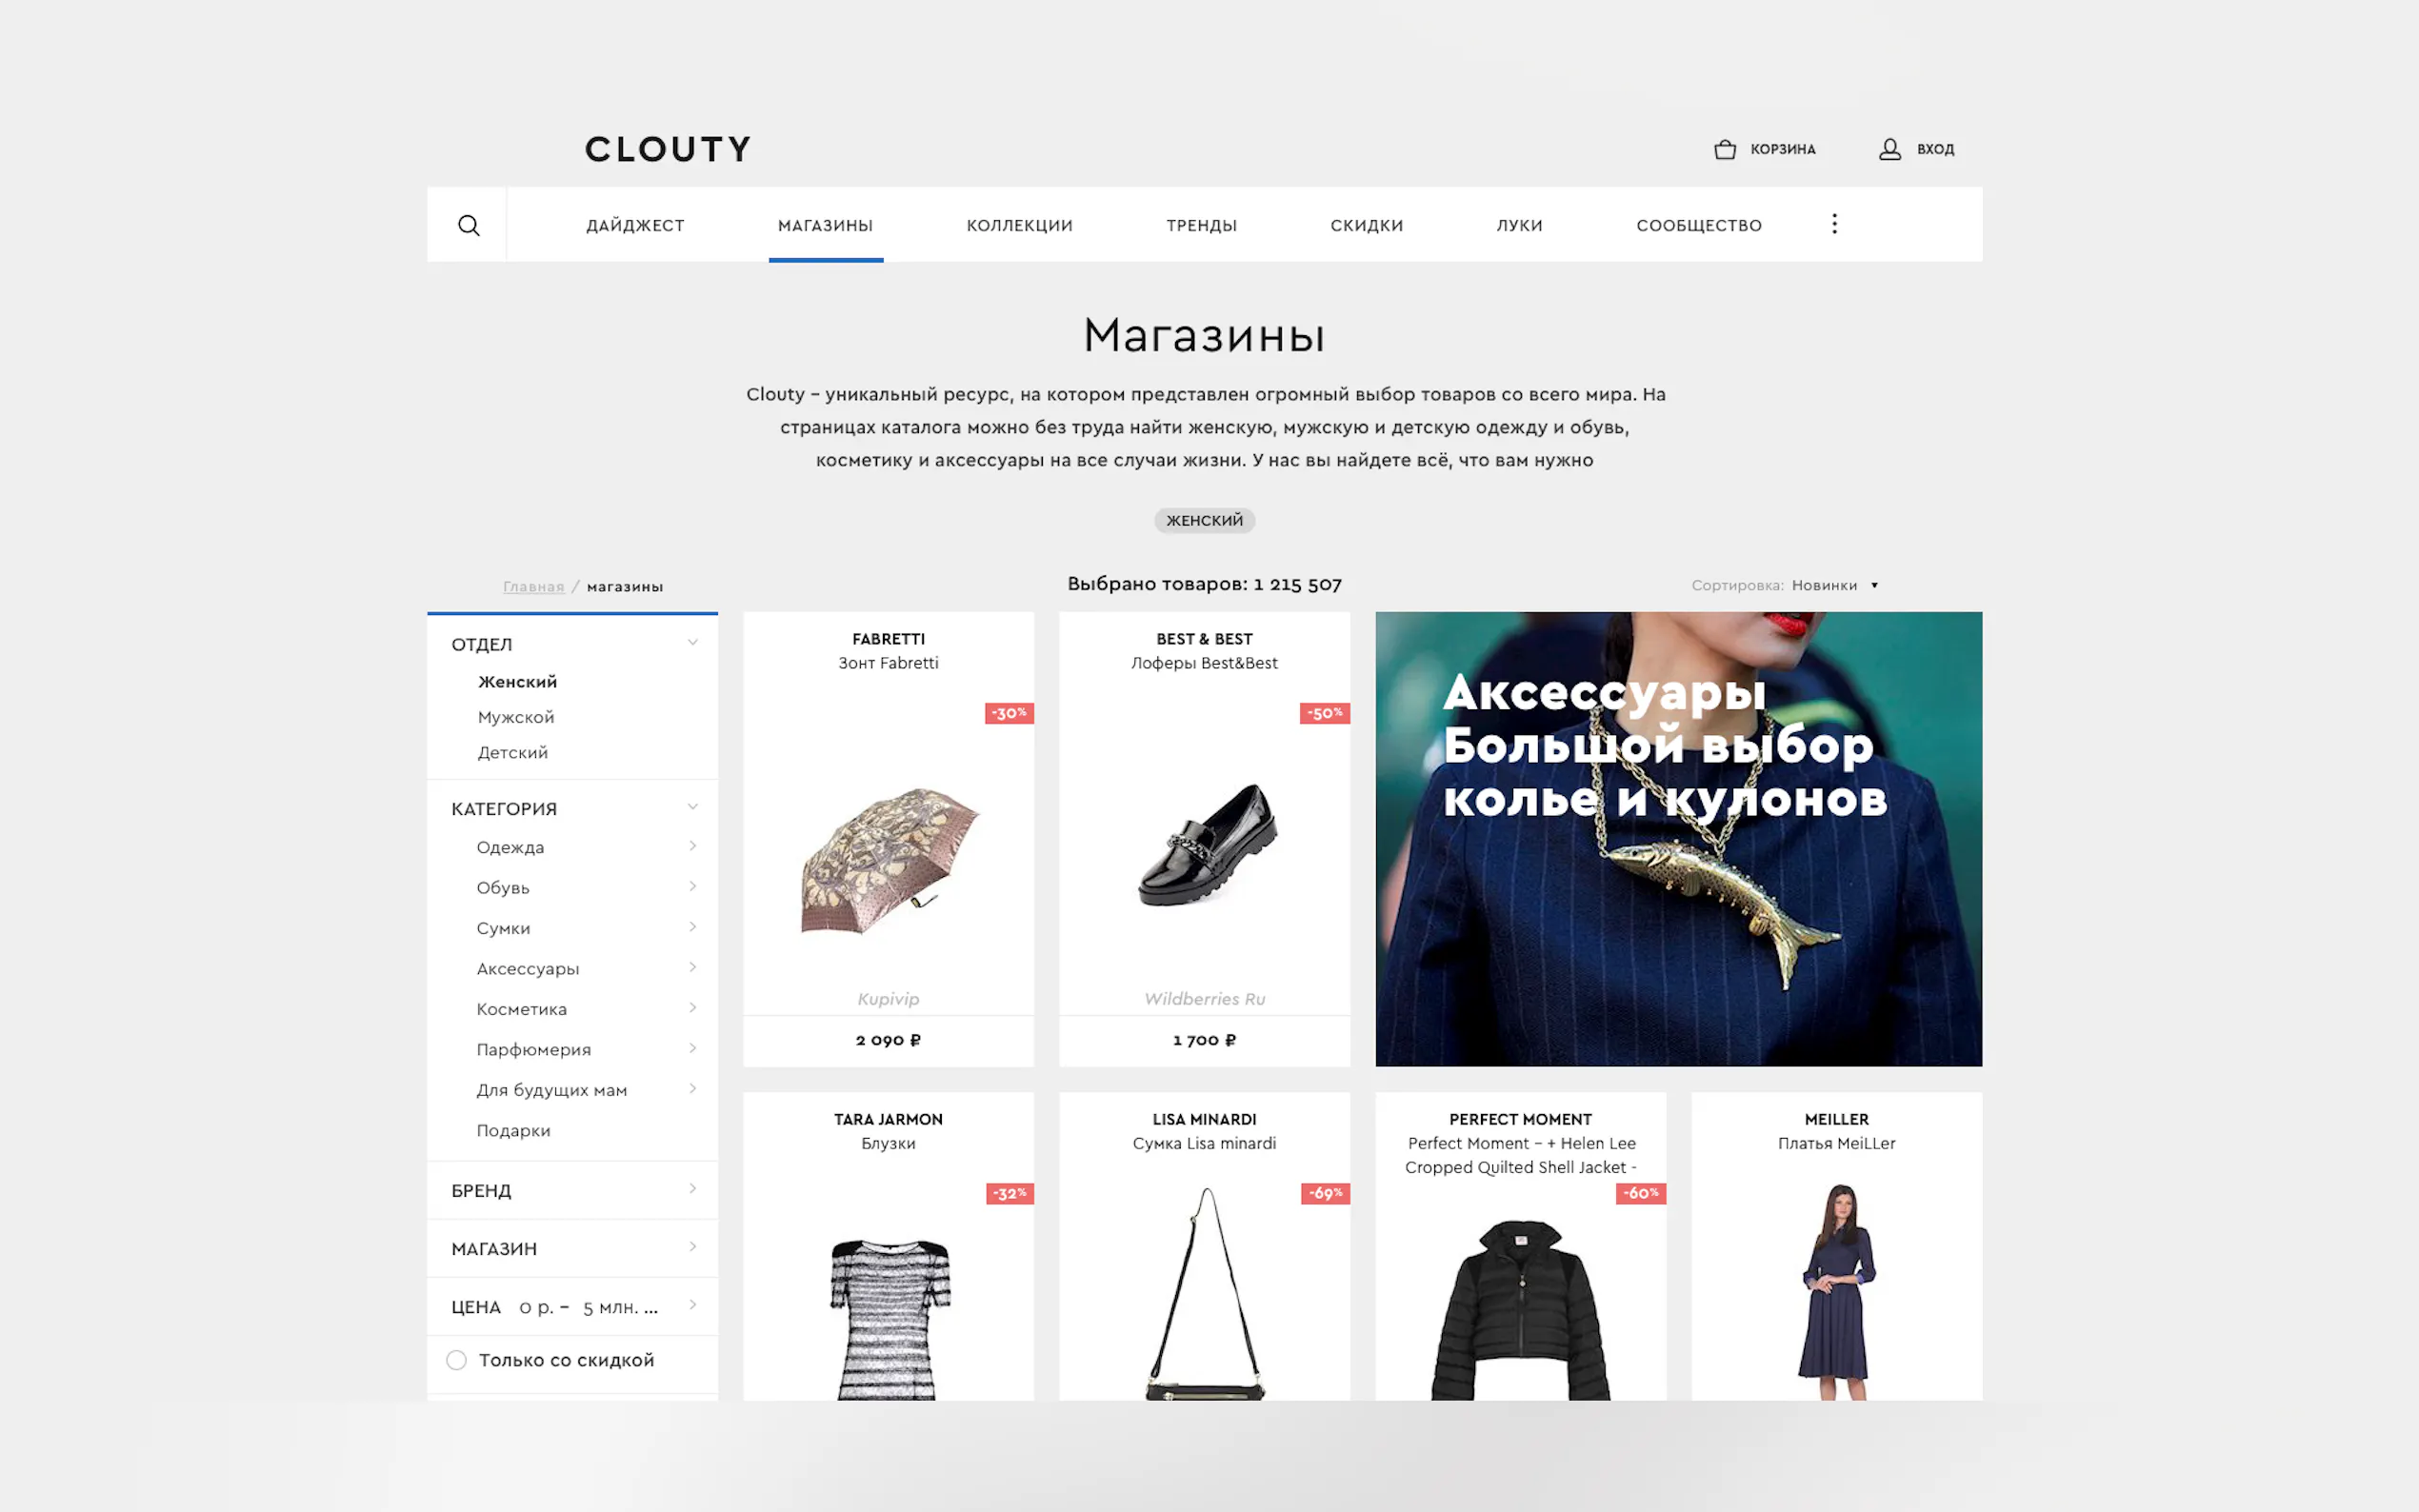Image resolution: width=2419 pixels, height=1512 pixels.
Task: Click the -69% badge on Lisa Minardi bag
Action: (x=1325, y=1193)
